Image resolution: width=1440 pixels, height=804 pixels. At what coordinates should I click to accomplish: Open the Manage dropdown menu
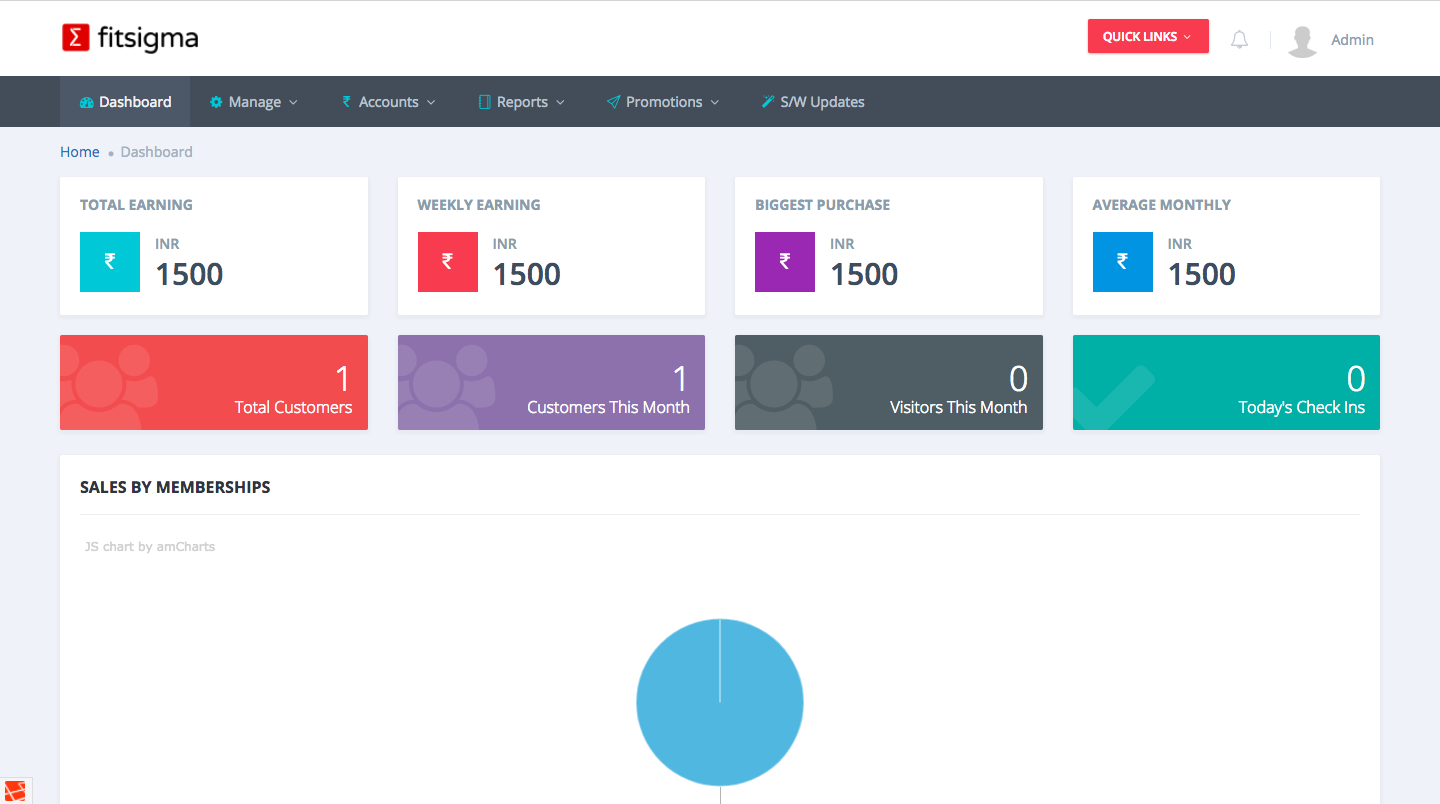pos(254,102)
